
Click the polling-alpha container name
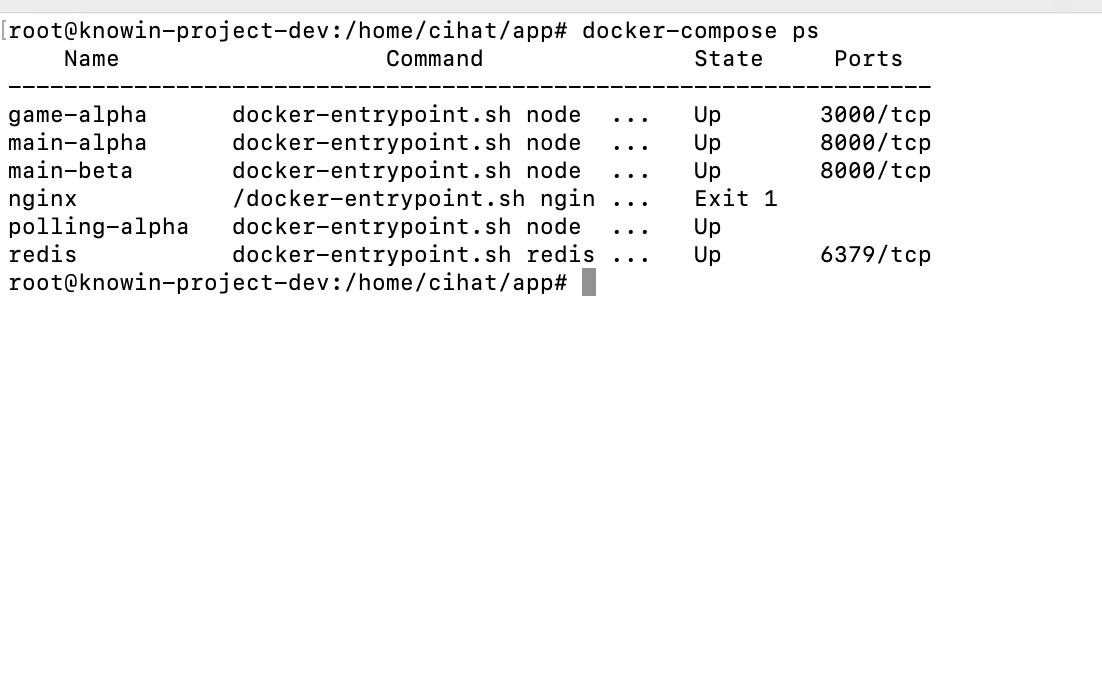[x=98, y=227]
